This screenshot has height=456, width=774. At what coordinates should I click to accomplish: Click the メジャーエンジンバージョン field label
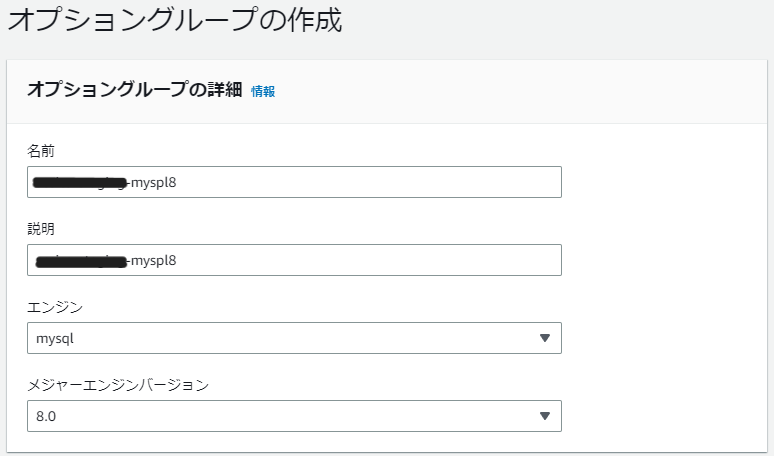pos(118,385)
